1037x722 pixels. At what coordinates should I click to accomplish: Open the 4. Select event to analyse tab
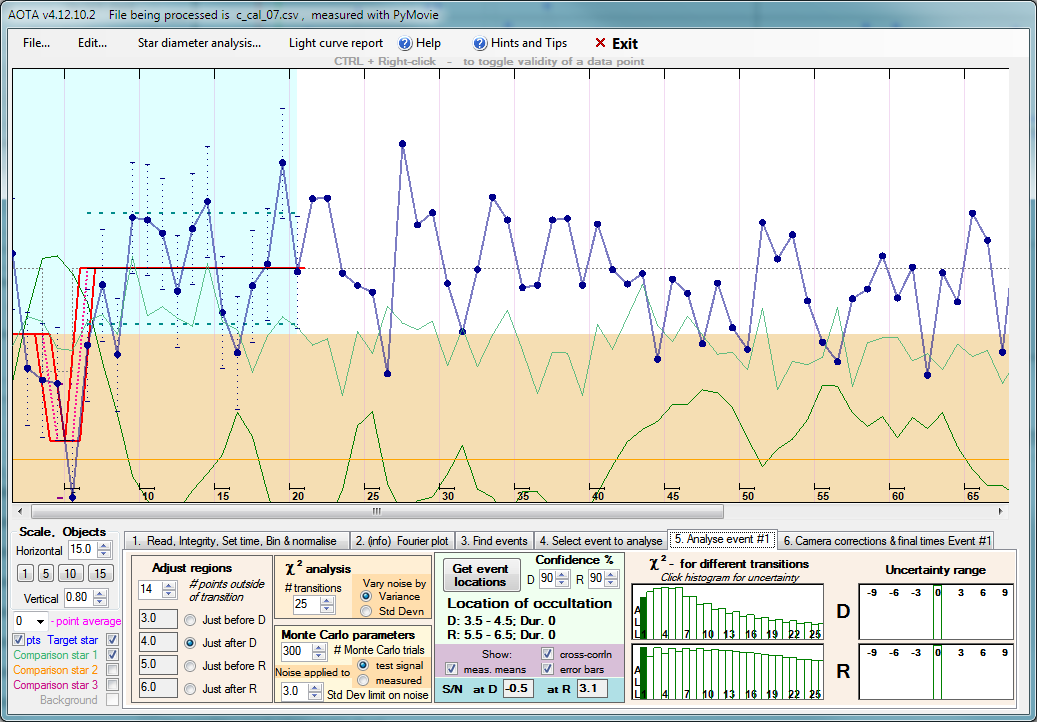coord(601,541)
